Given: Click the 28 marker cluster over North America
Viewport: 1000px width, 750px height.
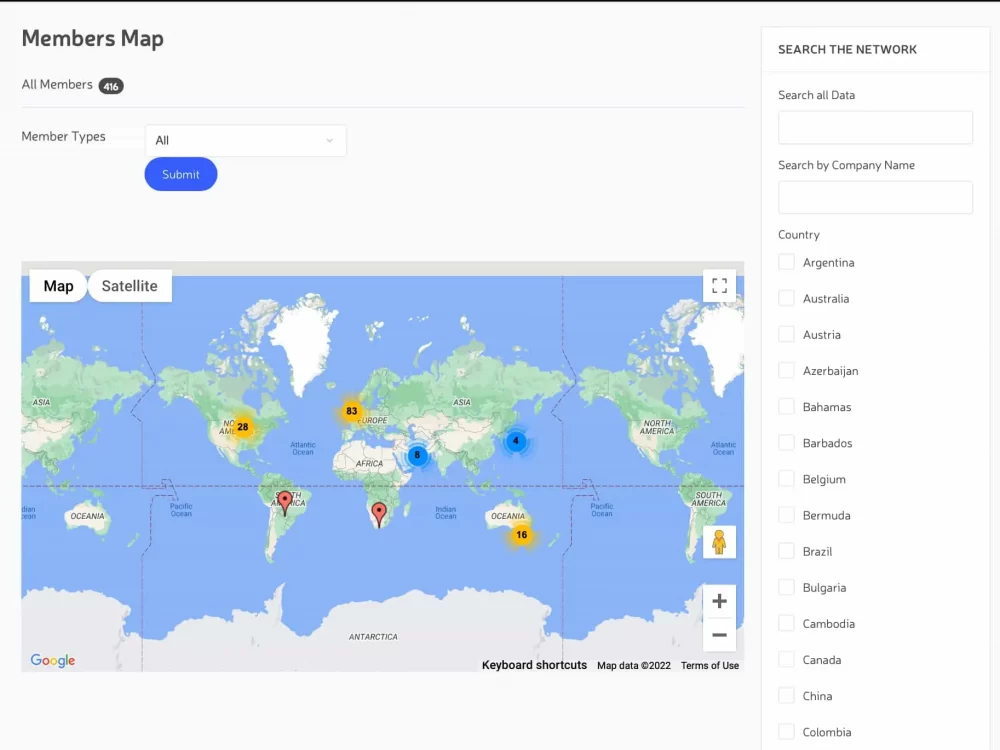Looking at the screenshot, I should pyautogui.click(x=241, y=426).
